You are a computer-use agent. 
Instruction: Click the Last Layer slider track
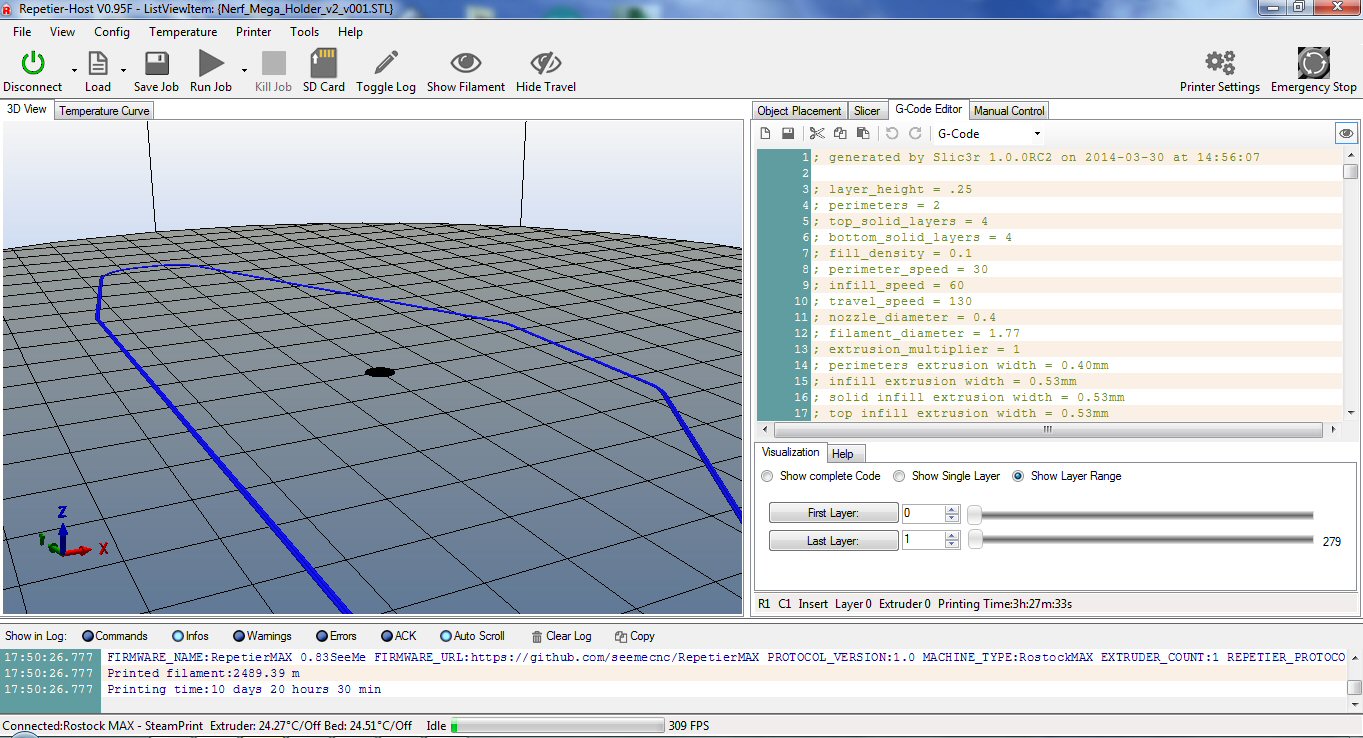point(1146,541)
